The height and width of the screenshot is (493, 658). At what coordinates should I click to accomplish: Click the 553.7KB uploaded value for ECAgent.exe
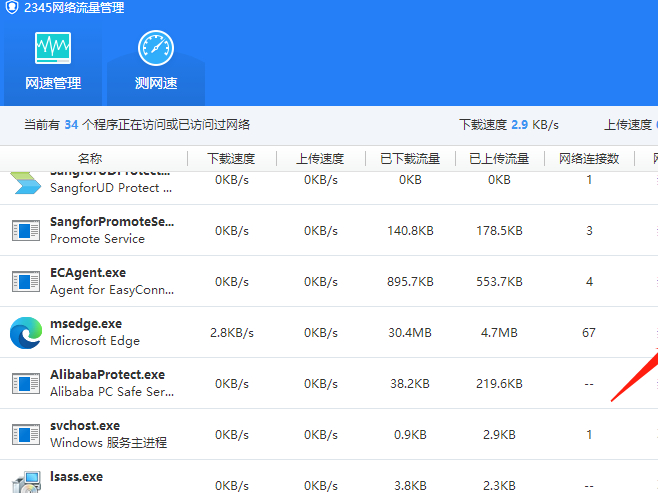[499, 282]
